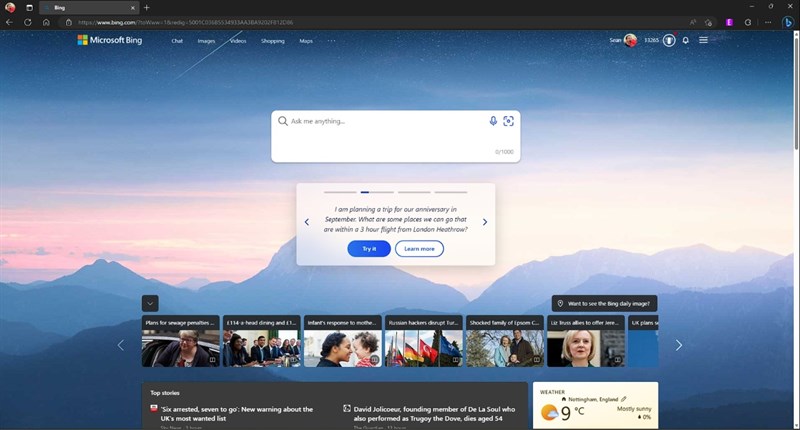
Task: Open Videos in the Bing navigation
Action: point(238,41)
